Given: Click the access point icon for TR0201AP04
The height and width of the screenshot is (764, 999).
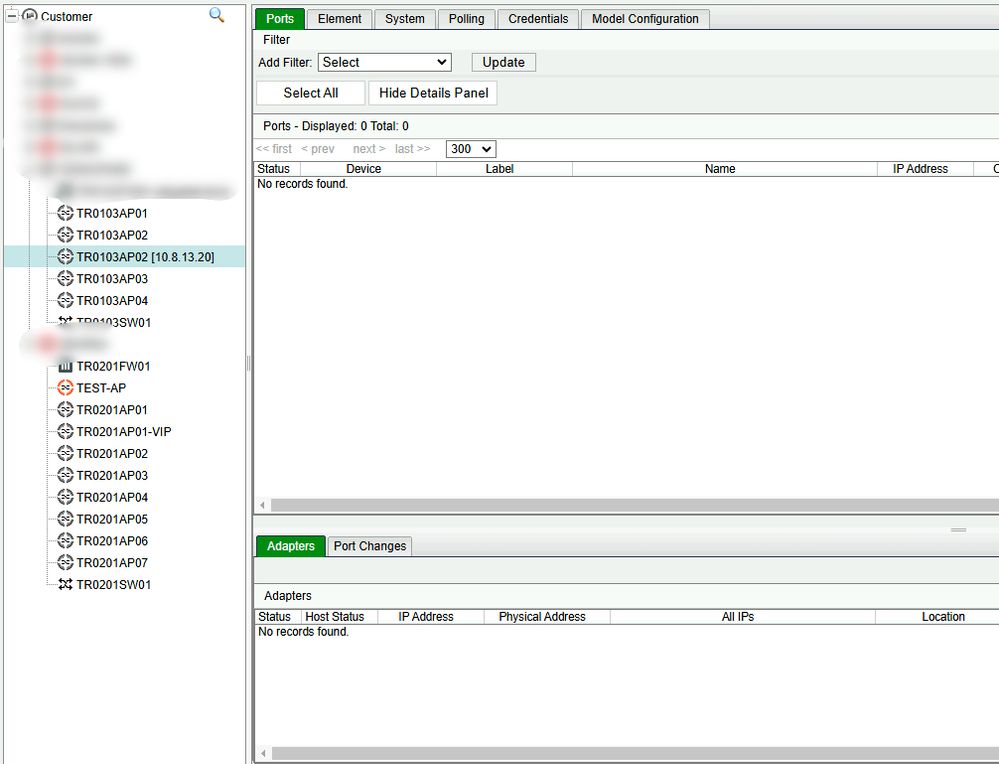Looking at the screenshot, I should click(65, 496).
